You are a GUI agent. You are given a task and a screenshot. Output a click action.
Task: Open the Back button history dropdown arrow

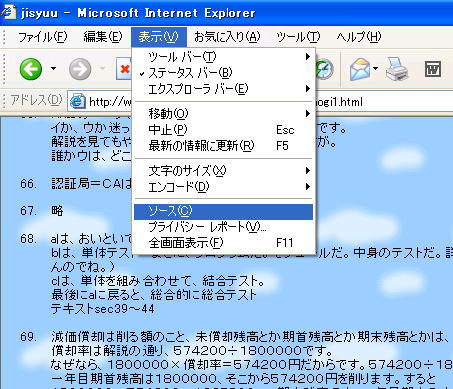point(53,69)
